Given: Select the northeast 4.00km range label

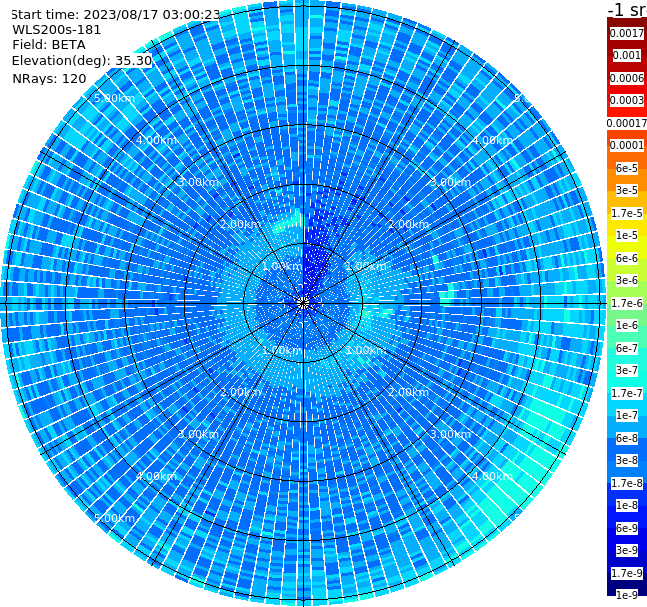Looking at the screenshot, I should tap(492, 140).
